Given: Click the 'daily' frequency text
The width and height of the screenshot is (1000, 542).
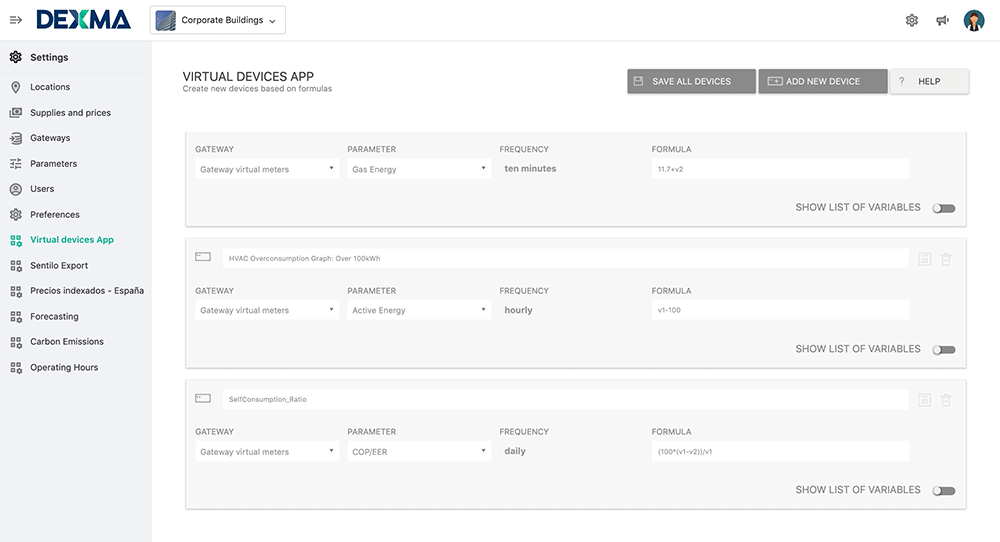Looking at the screenshot, I should click(x=515, y=451).
